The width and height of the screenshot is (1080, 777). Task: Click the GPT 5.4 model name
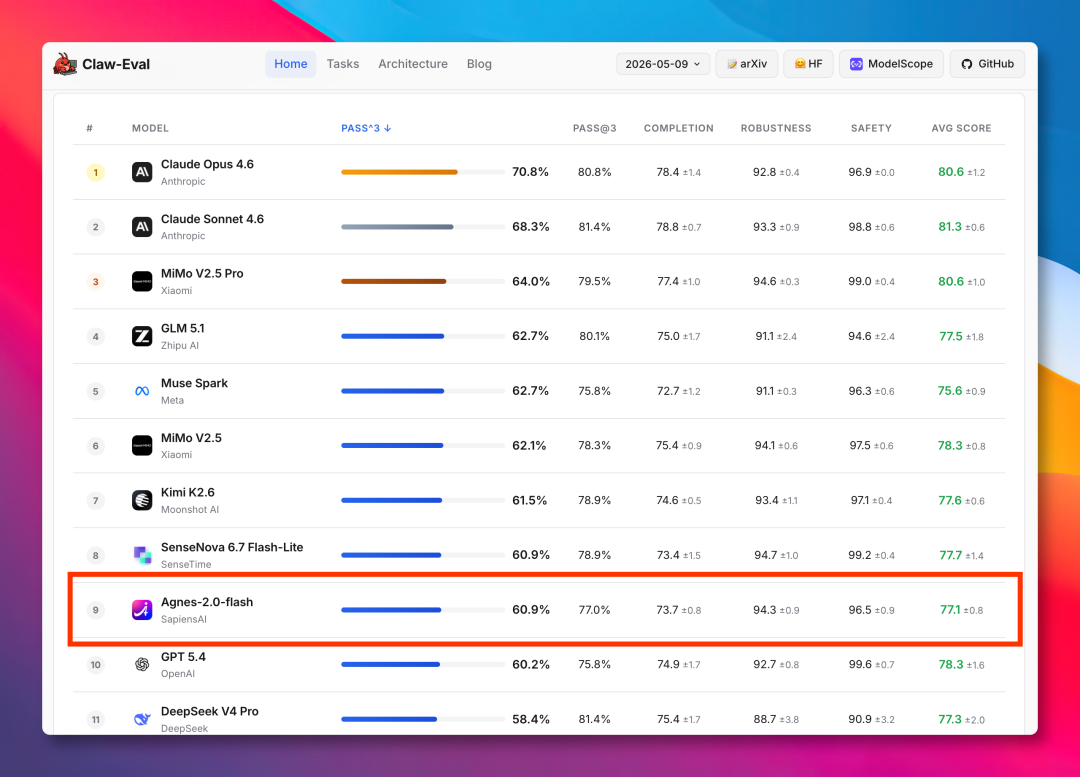point(183,657)
